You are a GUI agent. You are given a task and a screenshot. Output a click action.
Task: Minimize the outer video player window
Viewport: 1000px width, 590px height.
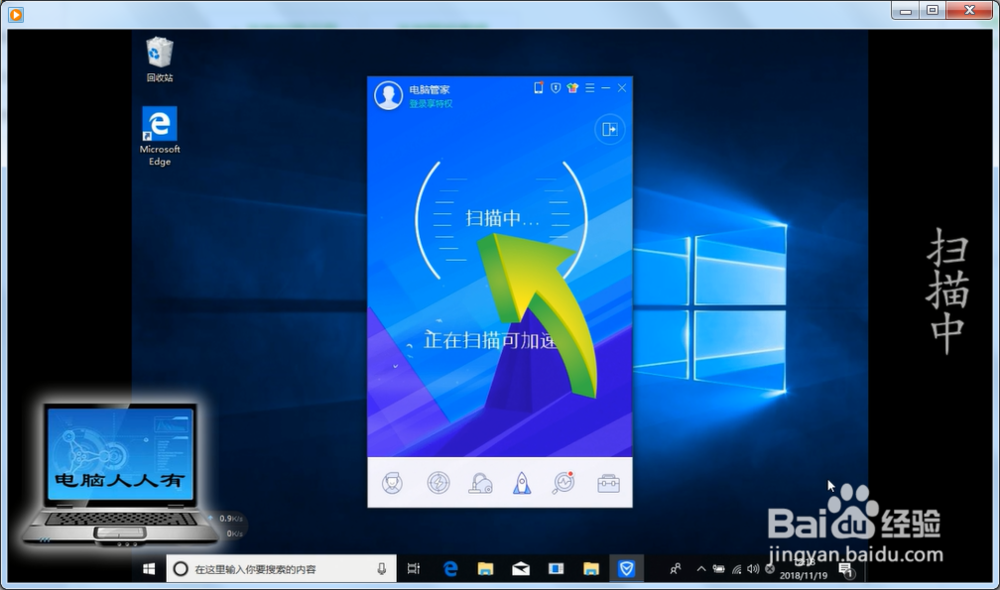coord(906,10)
